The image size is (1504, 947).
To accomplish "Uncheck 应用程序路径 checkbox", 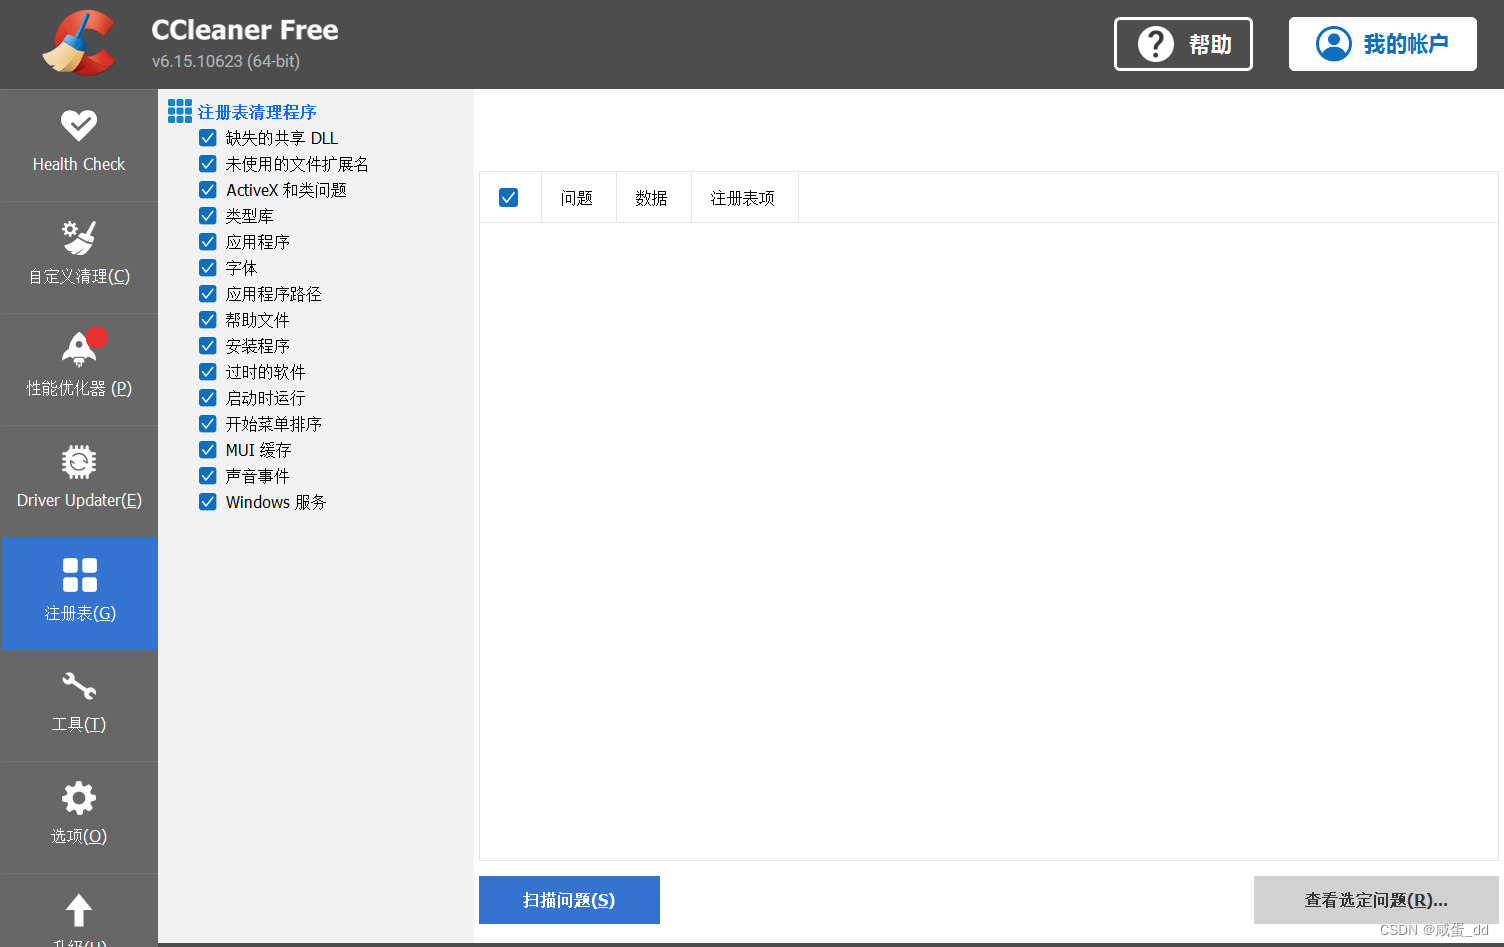I will [208, 294].
